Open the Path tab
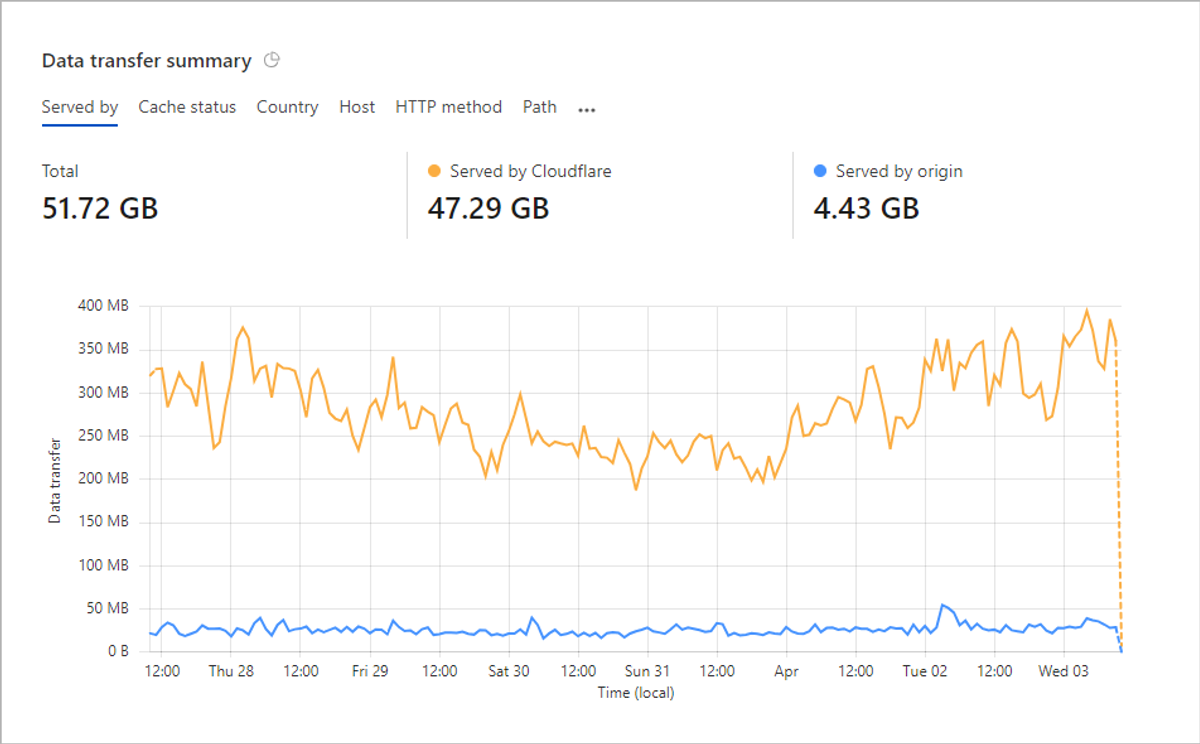This screenshot has width=1200, height=744. pos(540,107)
